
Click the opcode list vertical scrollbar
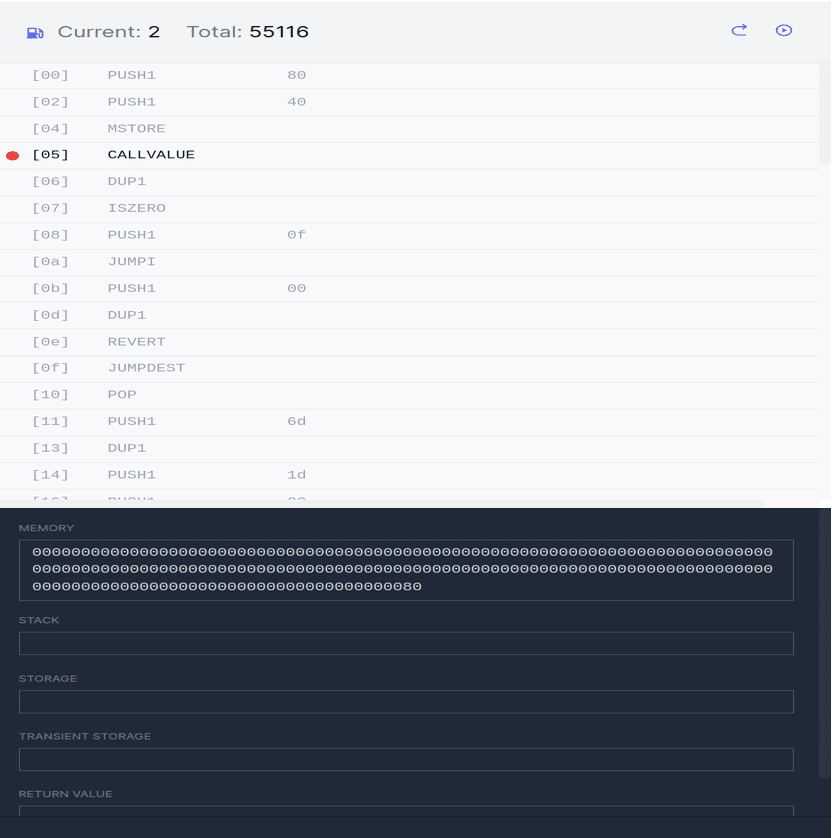click(825, 114)
